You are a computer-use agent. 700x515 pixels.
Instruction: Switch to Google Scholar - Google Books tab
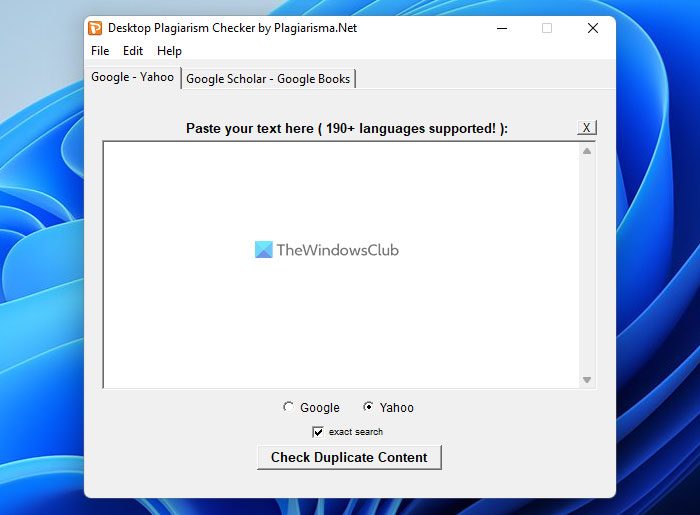coord(268,79)
